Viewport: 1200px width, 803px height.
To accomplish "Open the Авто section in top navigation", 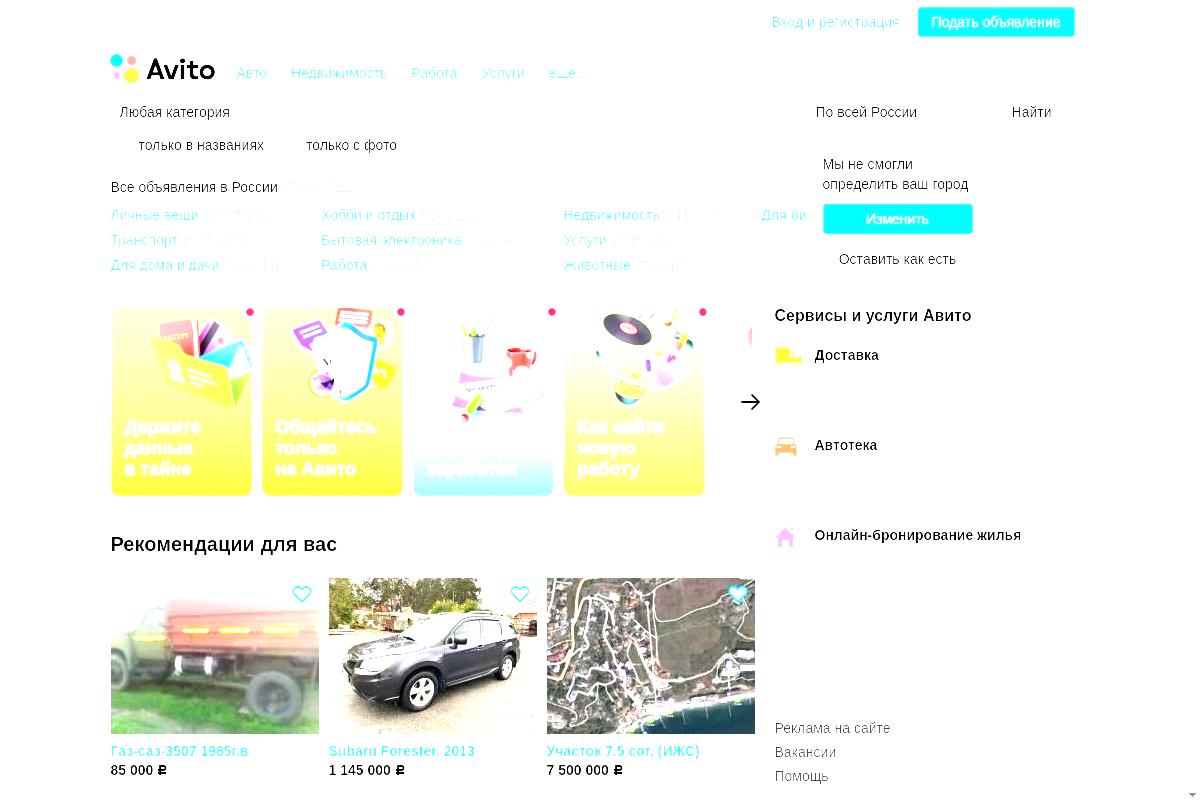I will 252,73.
